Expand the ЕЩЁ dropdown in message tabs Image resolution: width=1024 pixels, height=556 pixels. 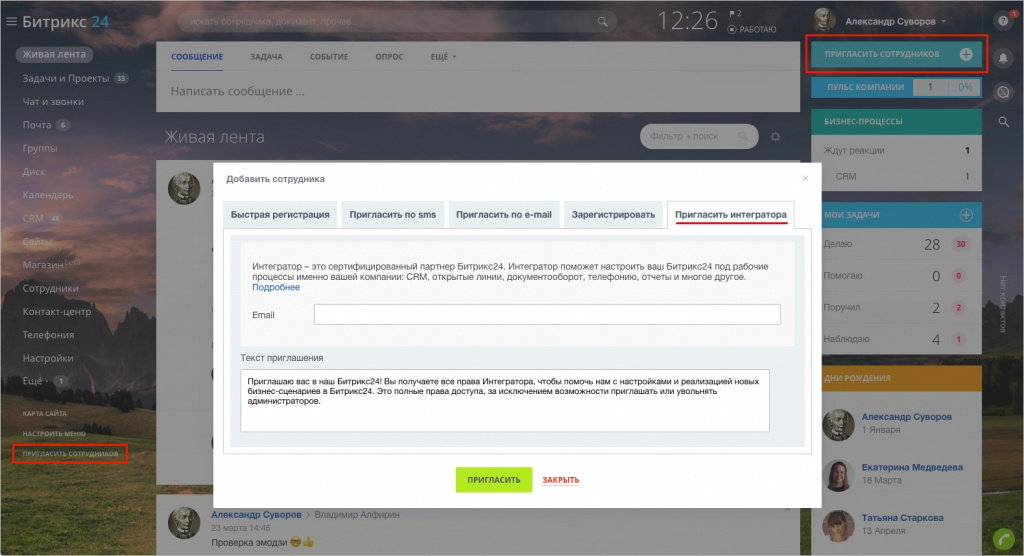point(443,57)
